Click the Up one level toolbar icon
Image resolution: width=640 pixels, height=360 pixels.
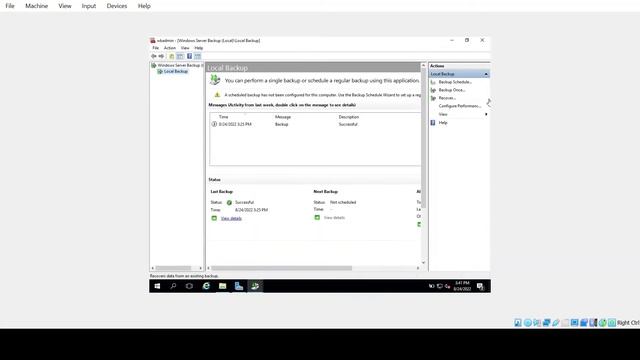pos(172,56)
